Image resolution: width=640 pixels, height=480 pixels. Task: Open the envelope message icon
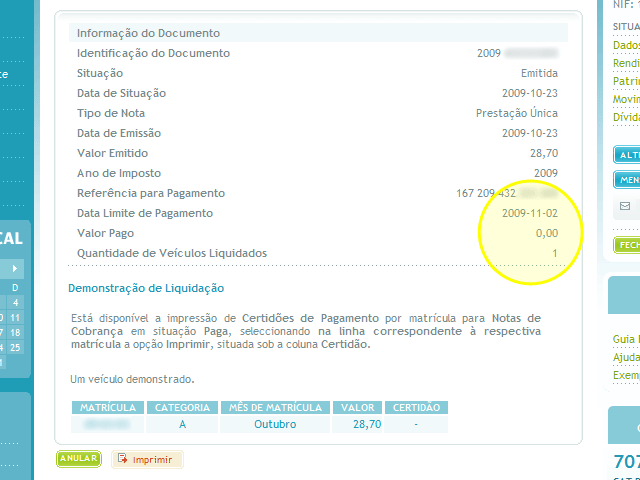click(x=624, y=206)
